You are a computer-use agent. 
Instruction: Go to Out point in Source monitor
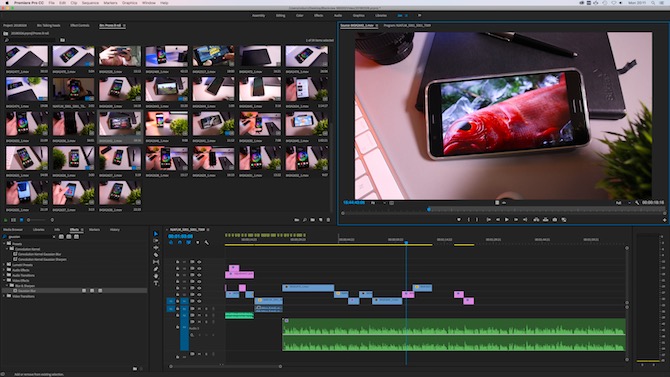pos(525,220)
